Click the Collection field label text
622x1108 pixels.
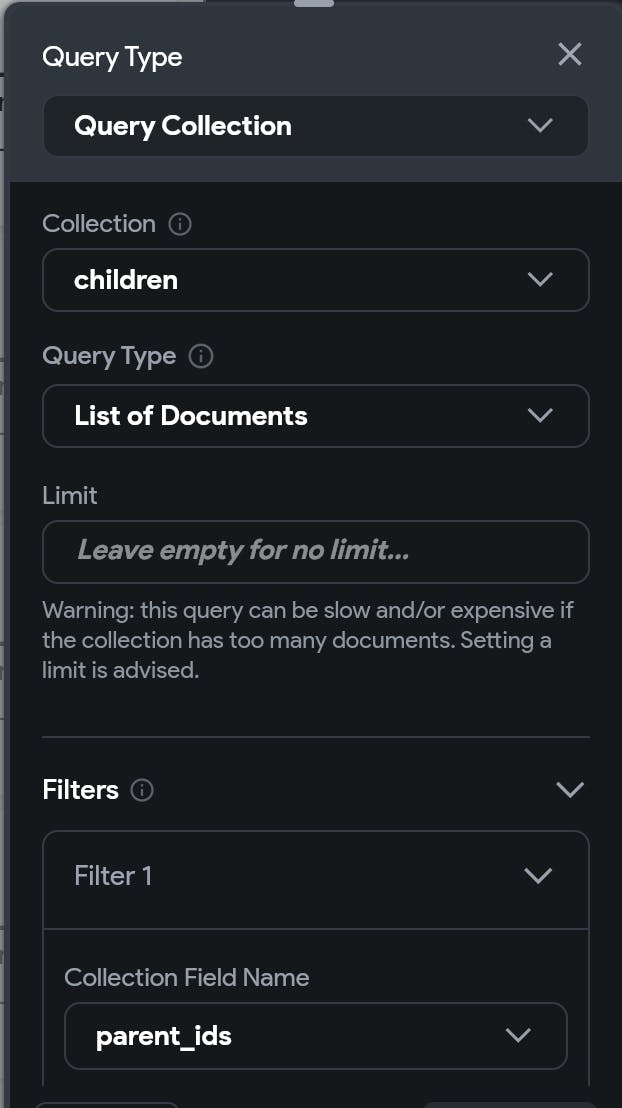tap(99, 224)
